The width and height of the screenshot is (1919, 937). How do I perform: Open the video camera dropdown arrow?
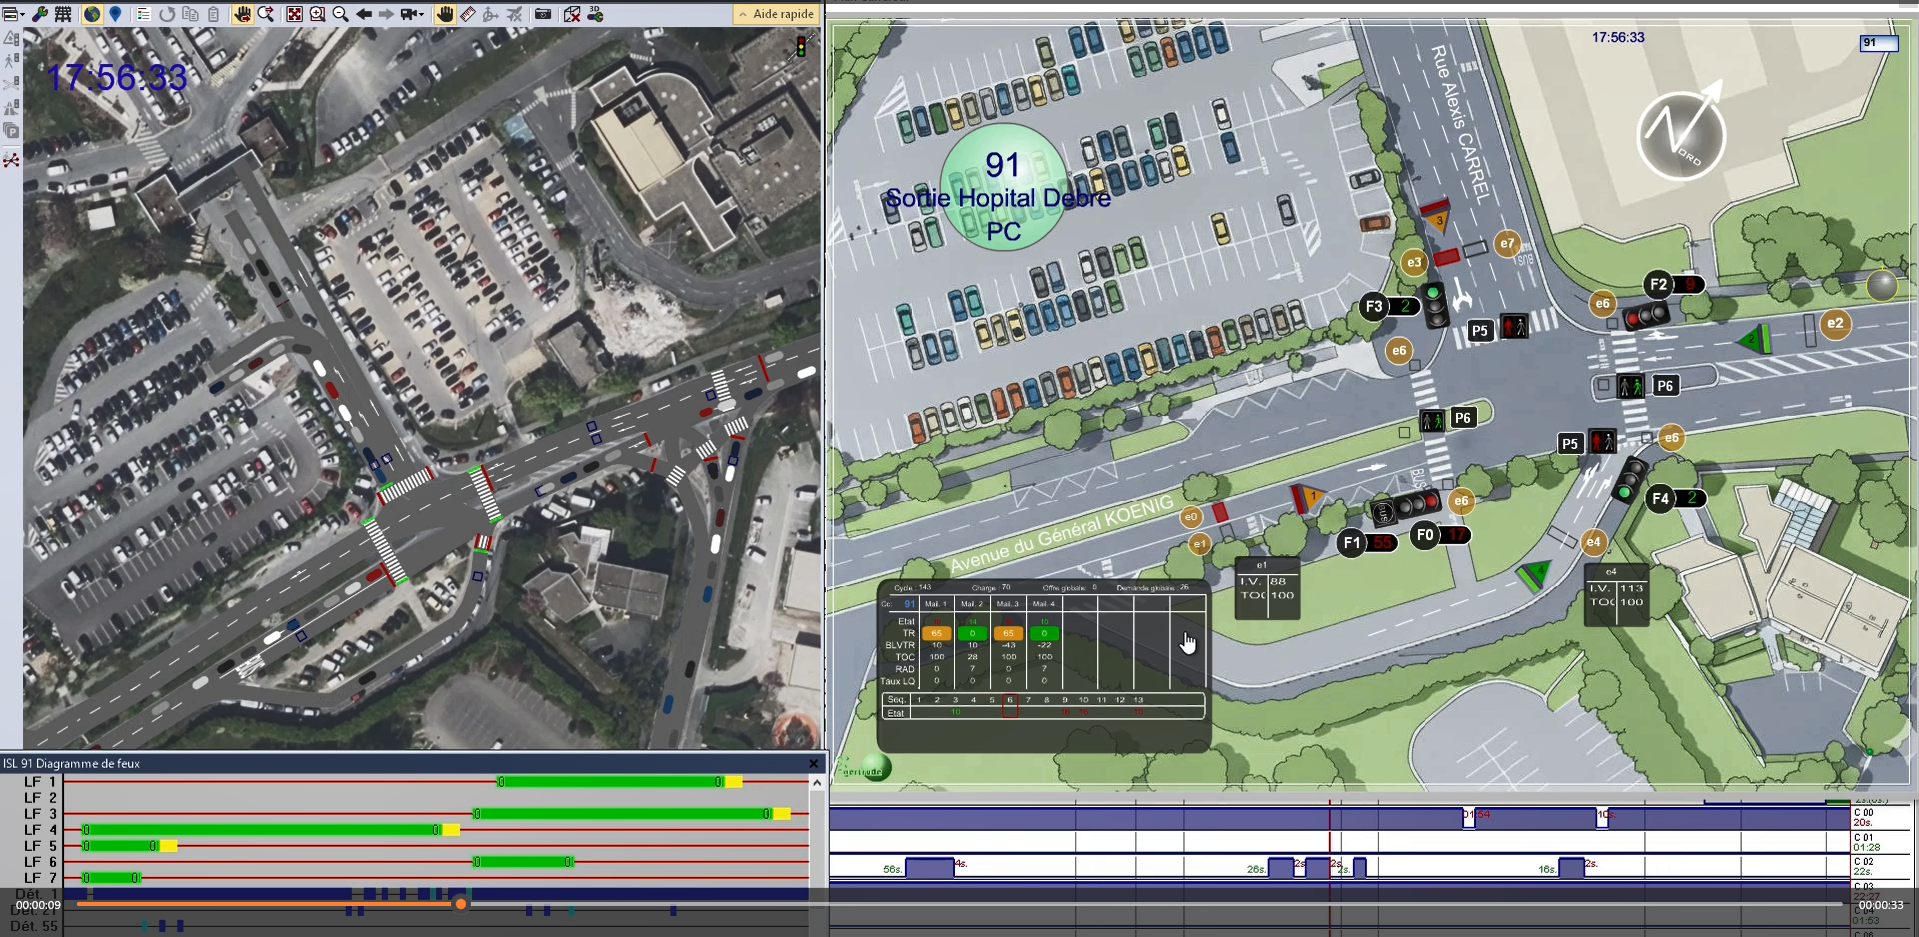pyautogui.click(x=423, y=14)
